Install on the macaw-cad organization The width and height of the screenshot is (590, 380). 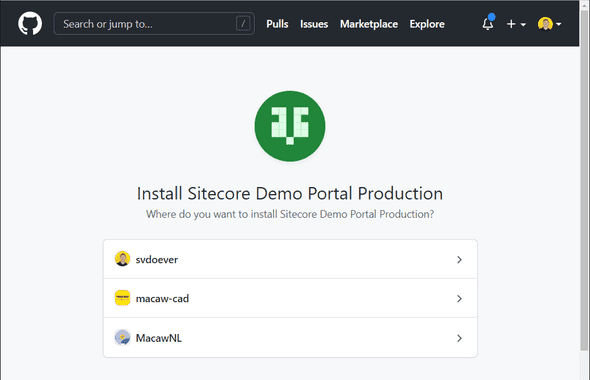[x=290, y=298]
